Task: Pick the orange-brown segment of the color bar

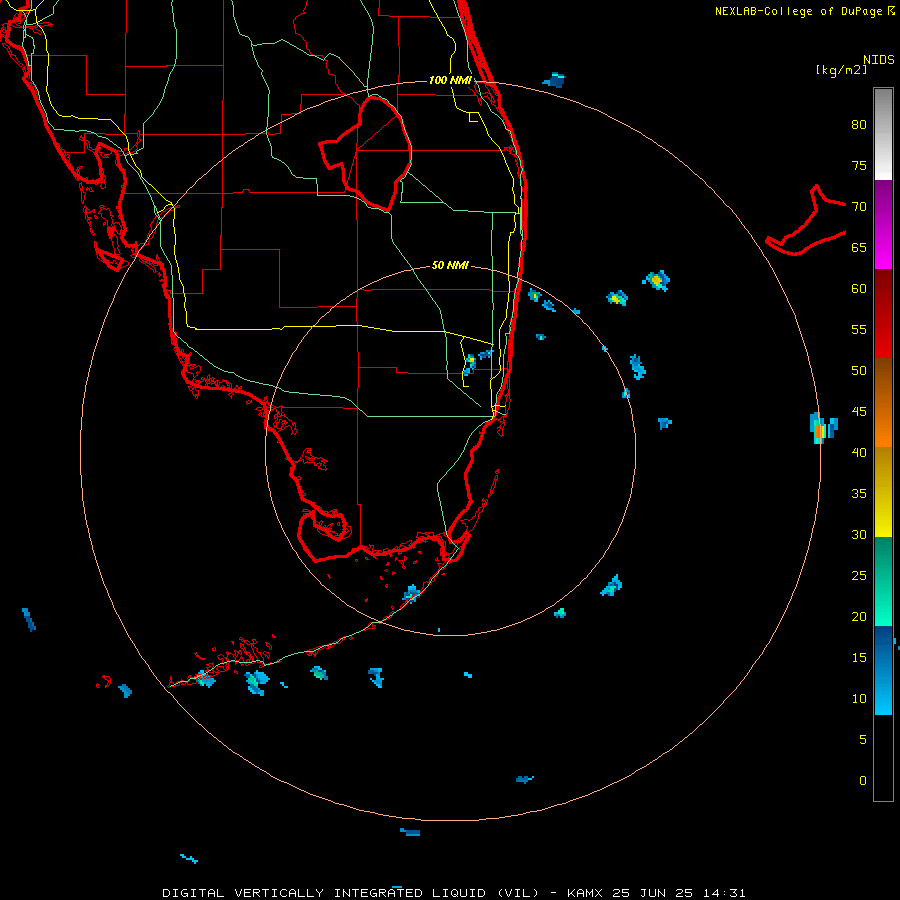Action: coord(883,402)
